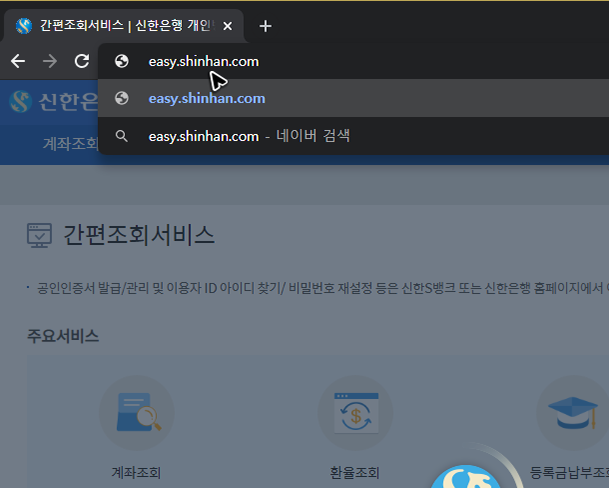
Task: Click the 계좌조회 label under the icon
Action: pyautogui.click(x=136, y=472)
